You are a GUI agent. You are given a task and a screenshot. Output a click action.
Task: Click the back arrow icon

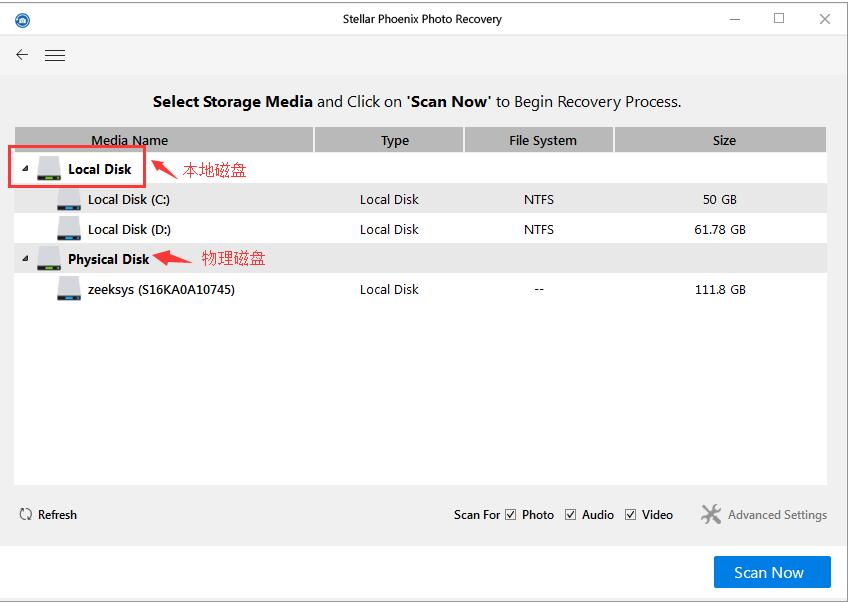pyautogui.click(x=21, y=55)
